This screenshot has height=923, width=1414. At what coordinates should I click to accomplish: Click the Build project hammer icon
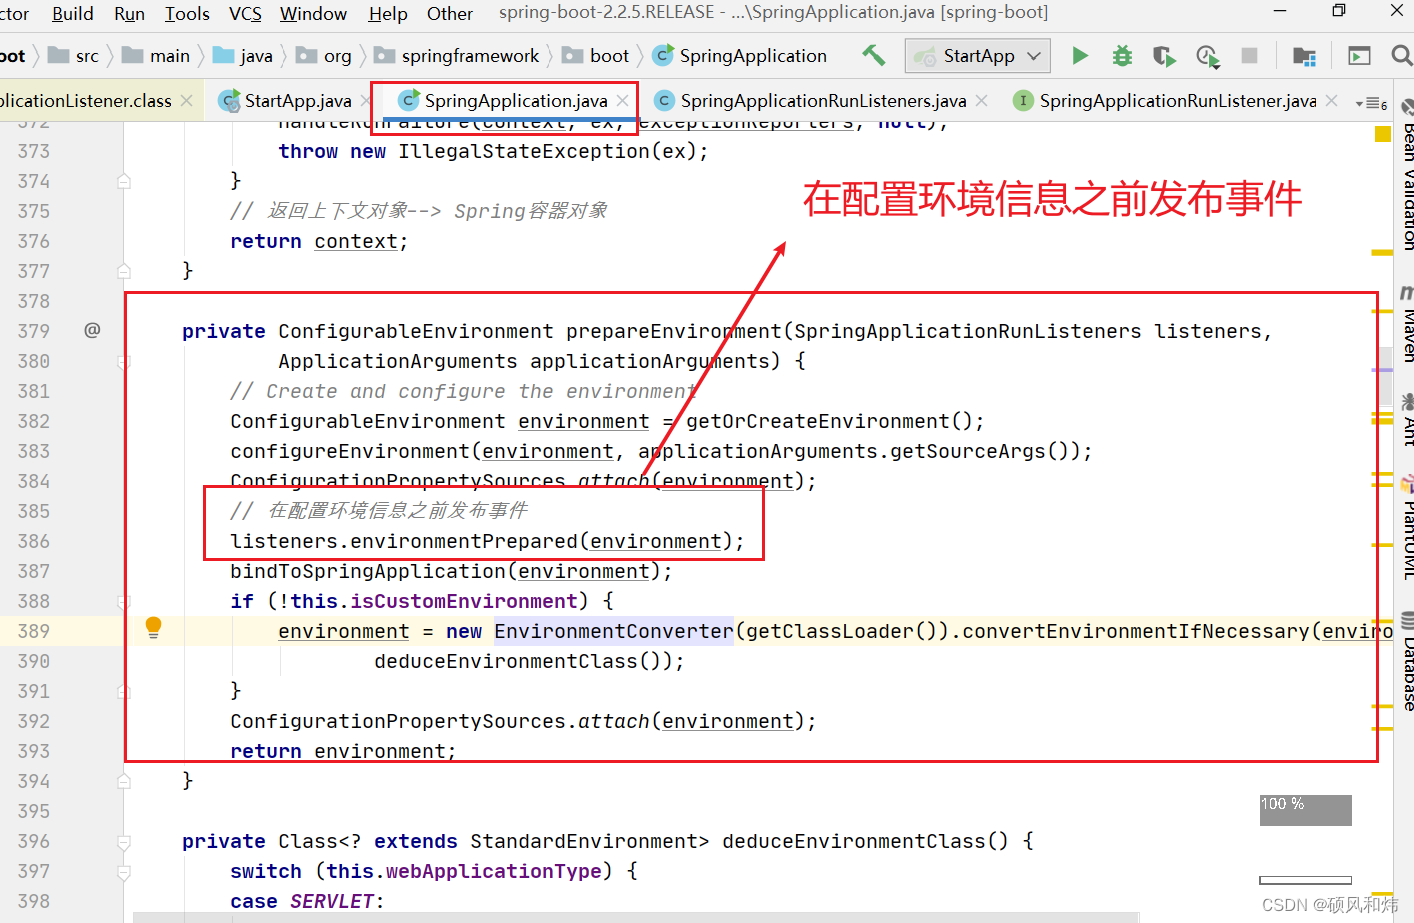pos(874,56)
